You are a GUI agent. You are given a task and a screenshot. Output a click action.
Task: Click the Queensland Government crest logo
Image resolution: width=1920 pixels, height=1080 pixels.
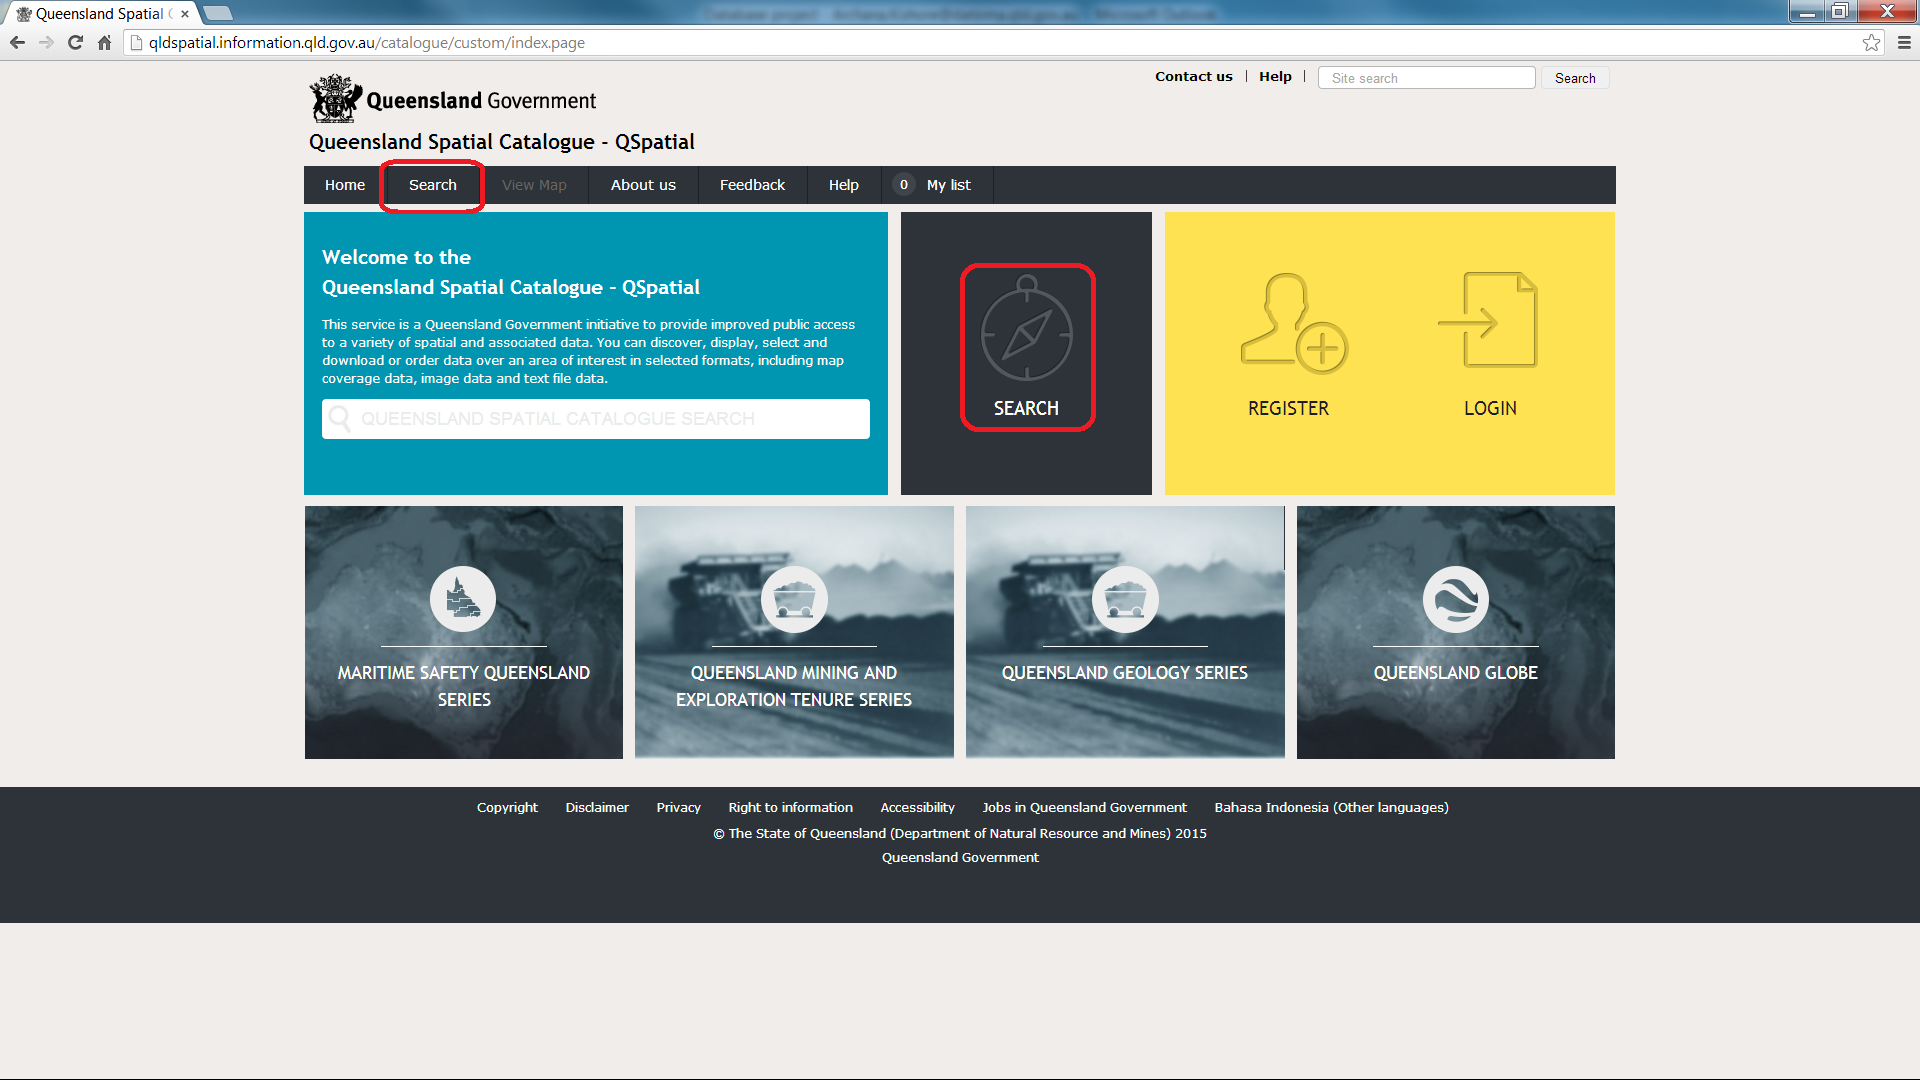point(334,99)
